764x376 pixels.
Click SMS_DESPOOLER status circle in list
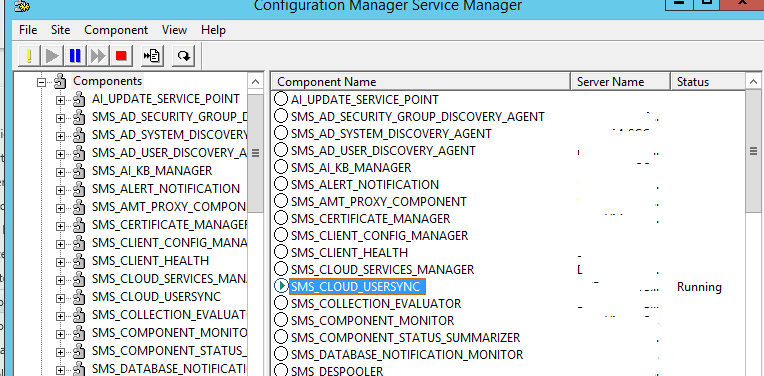click(x=281, y=371)
